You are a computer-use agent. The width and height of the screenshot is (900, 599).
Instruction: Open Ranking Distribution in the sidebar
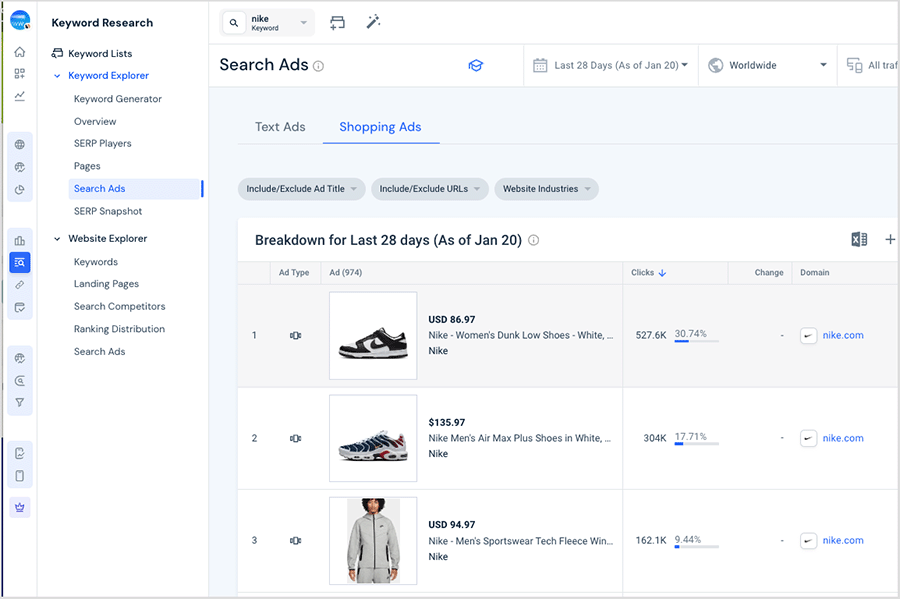119,329
